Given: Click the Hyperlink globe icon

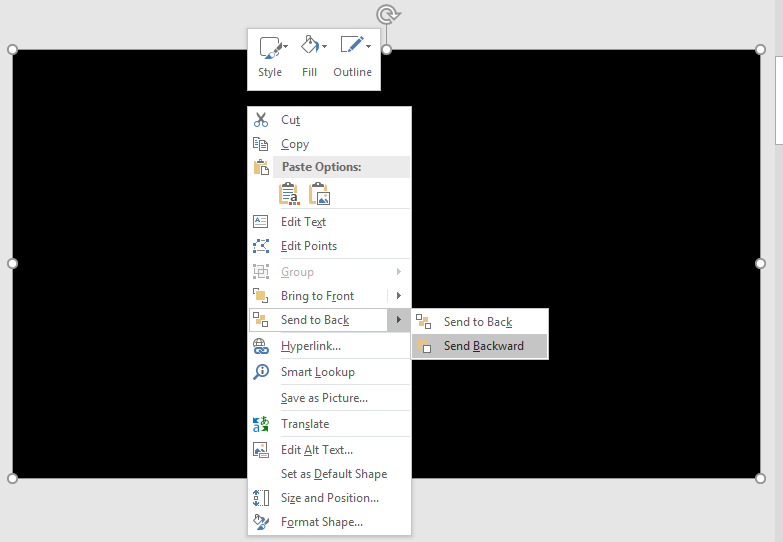Looking at the screenshot, I should coord(261,346).
